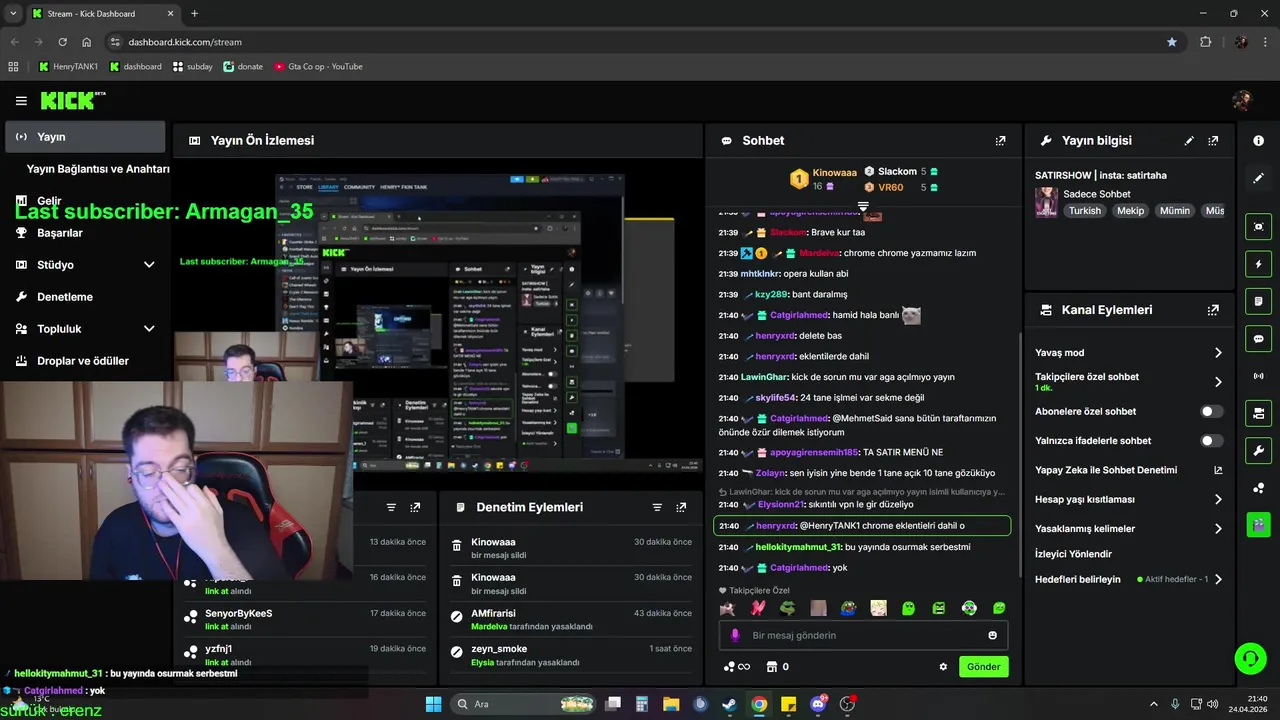Viewport: 1280px width, 720px height.
Task: Open Hedefleri belirleyin goals
Action: [x=1128, y=579]
